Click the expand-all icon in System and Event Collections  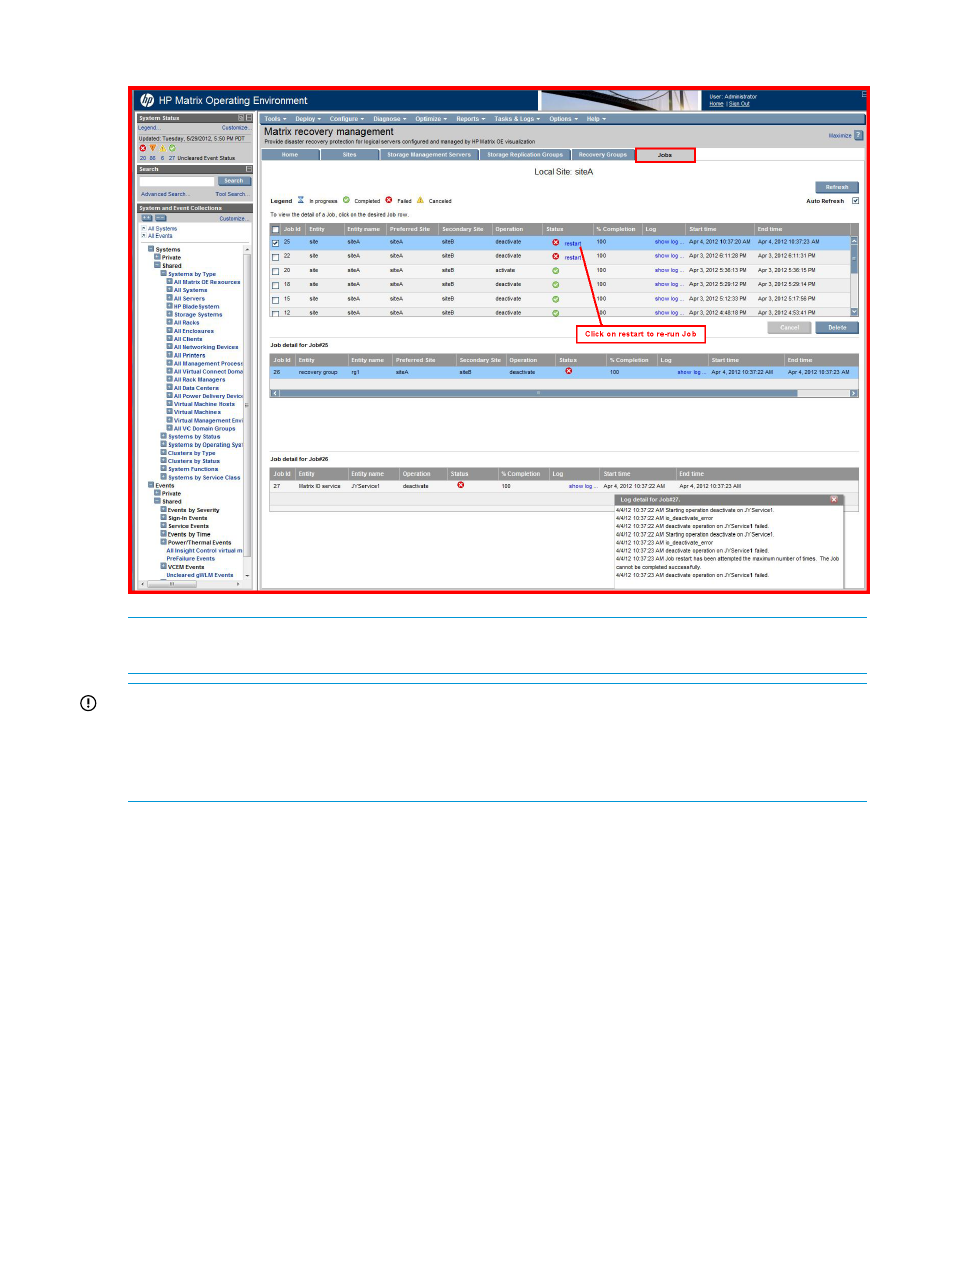146,218
